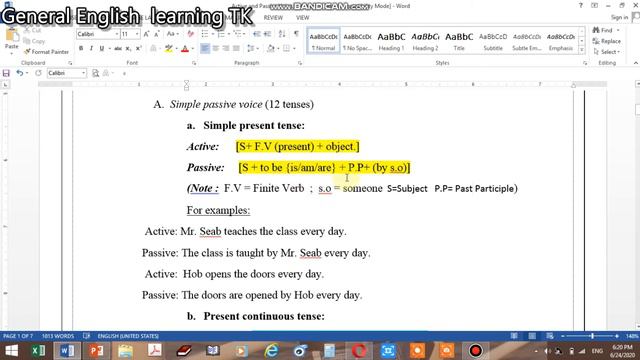The height and width of the screenshot is (360, 640).
Task: Open font size dropdown showing 11
Action: (x=137, y=34)
